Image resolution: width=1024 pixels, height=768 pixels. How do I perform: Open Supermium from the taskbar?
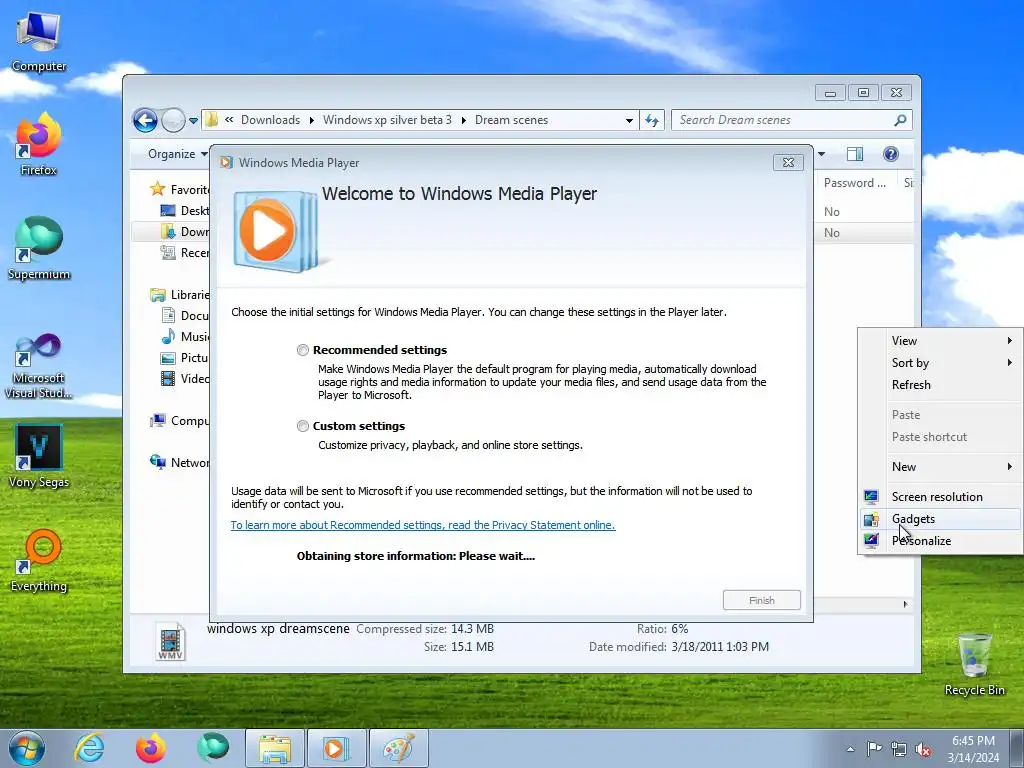pyautogui.click(x=213, y=748)
